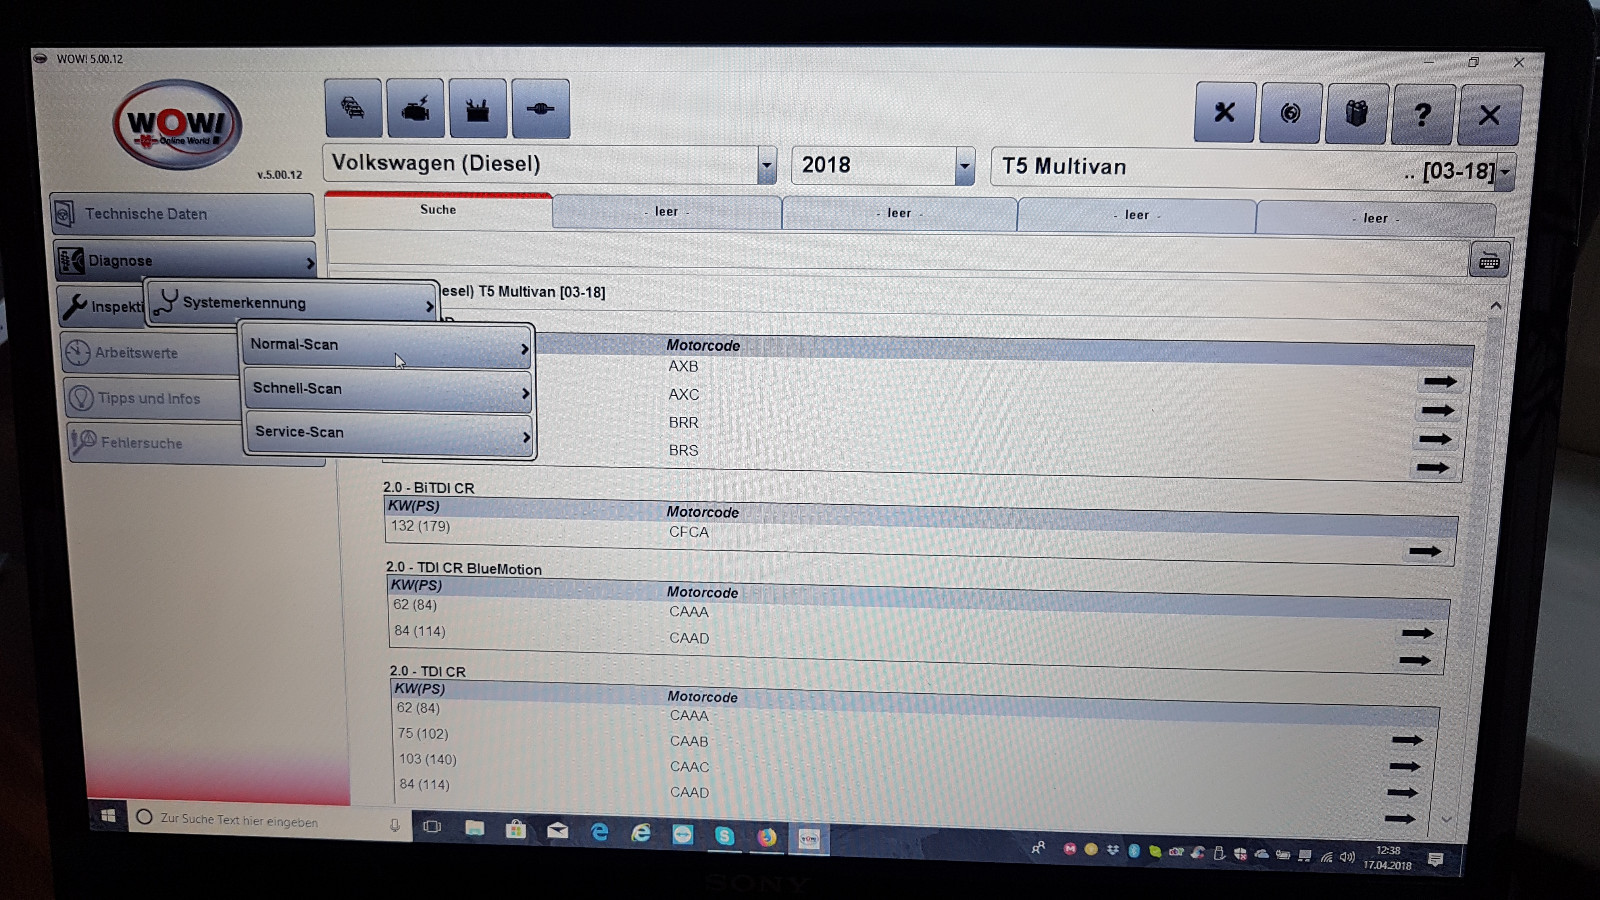This screenshot has height=900, width=1600.
Task: Click the 2.0 - TDI CR BlueMotion heading
Action: (464, 568)
